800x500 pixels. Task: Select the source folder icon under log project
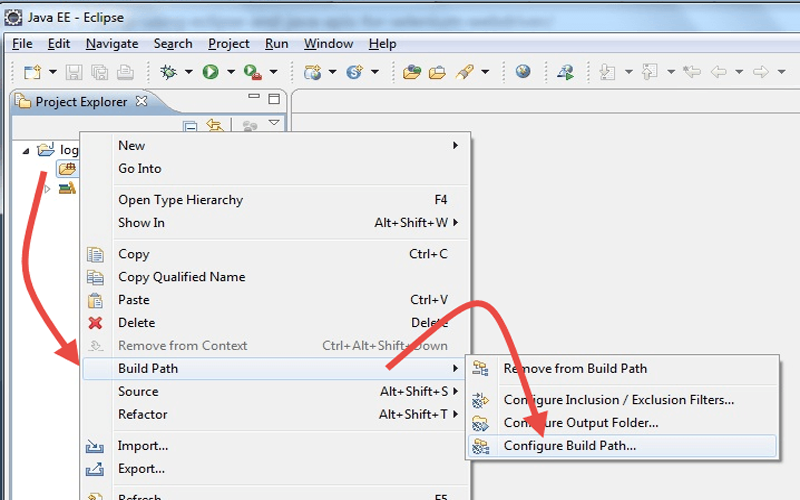(67, 168)
